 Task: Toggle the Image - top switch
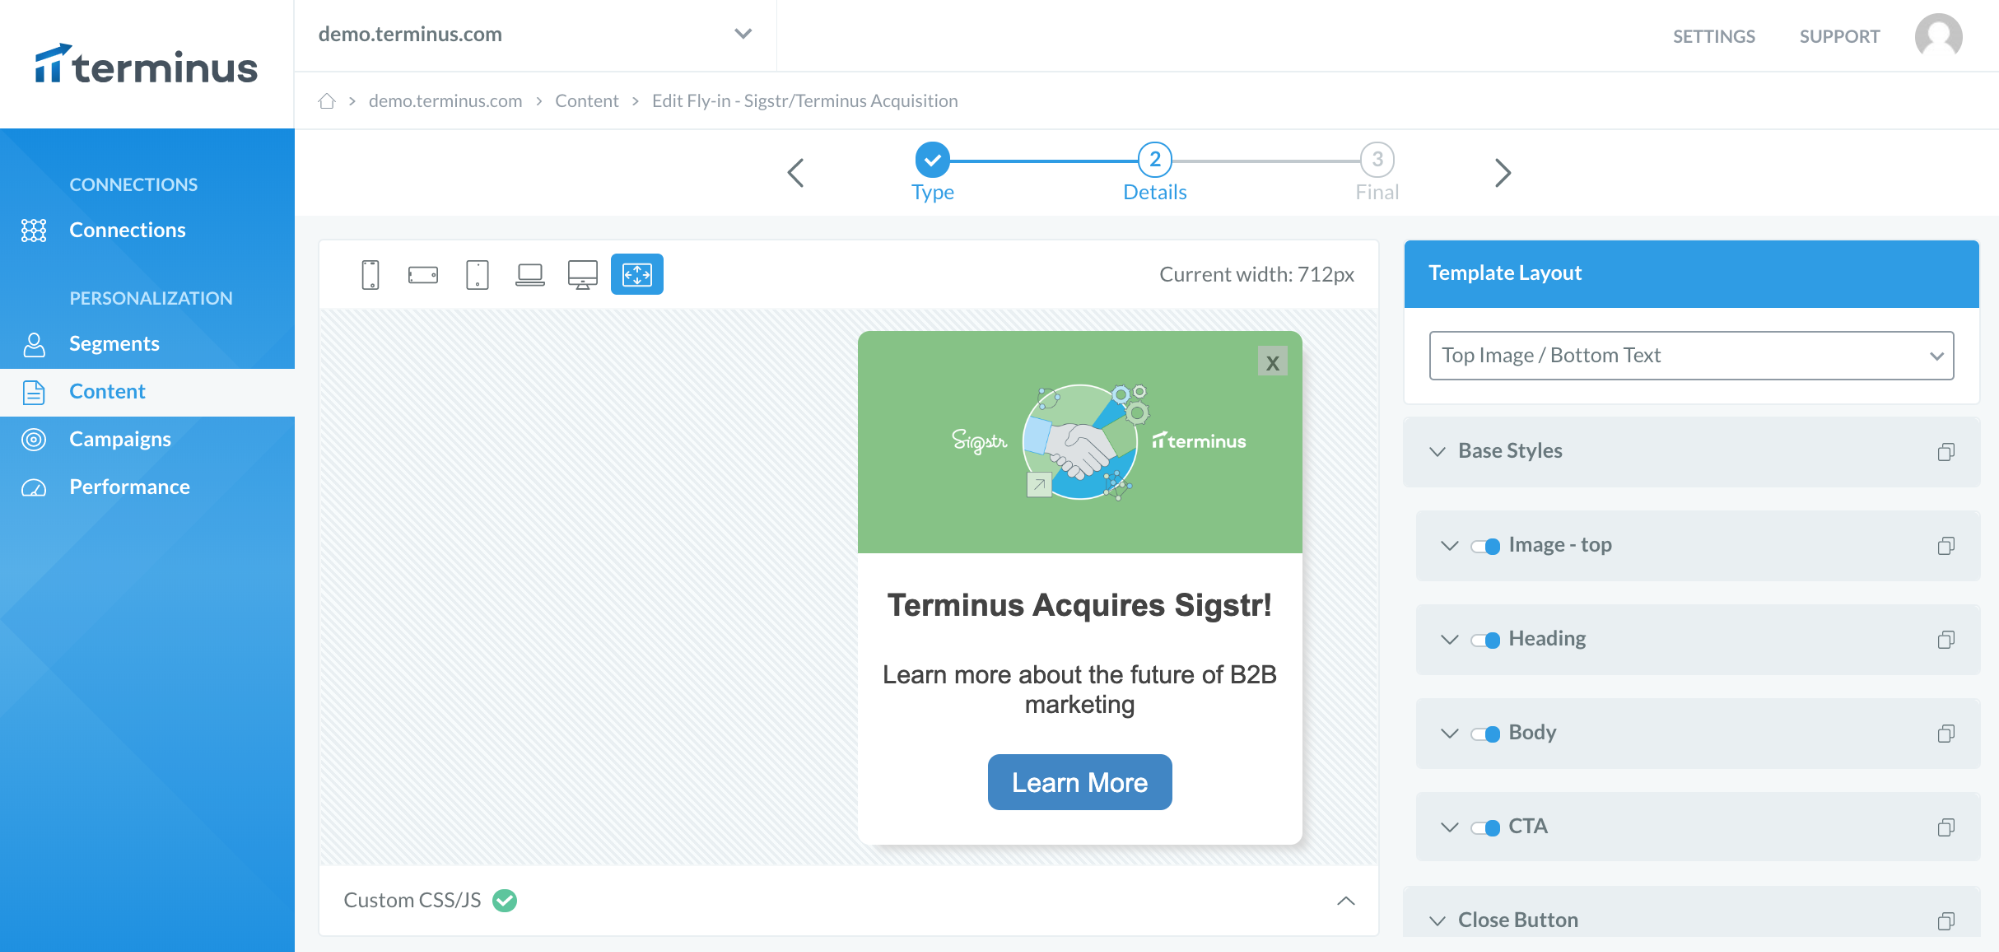[x=1485, y=546]
